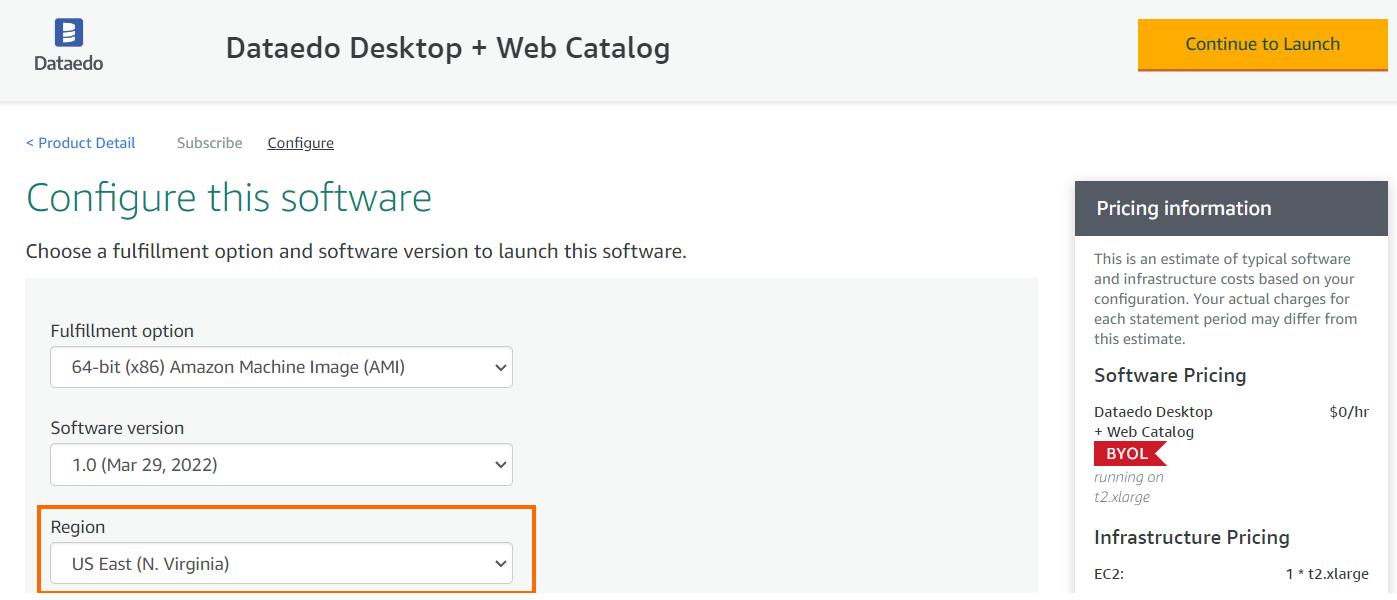Screen dimensions: 1397x600
Task: Open the 64-bit Amazon Machine Image dropdown
Action: (x=280, y=368)
